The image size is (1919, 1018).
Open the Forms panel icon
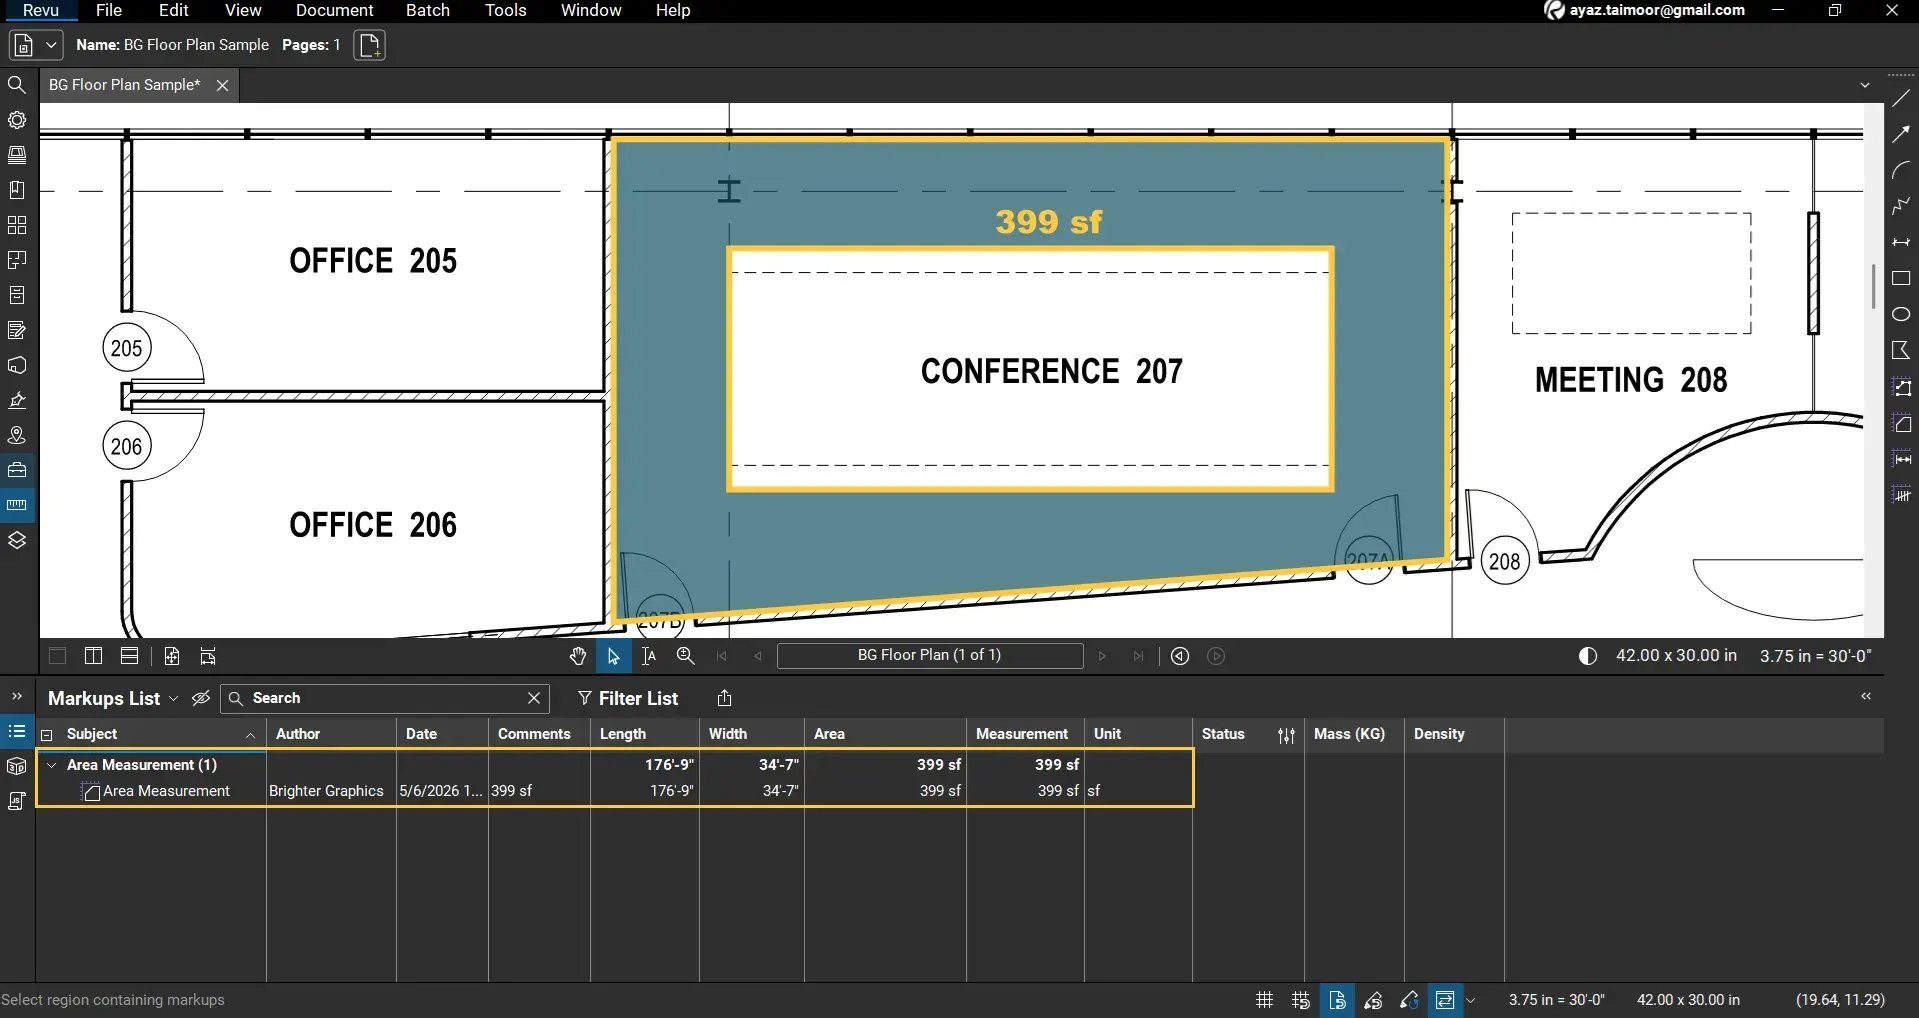click(17, 330)
